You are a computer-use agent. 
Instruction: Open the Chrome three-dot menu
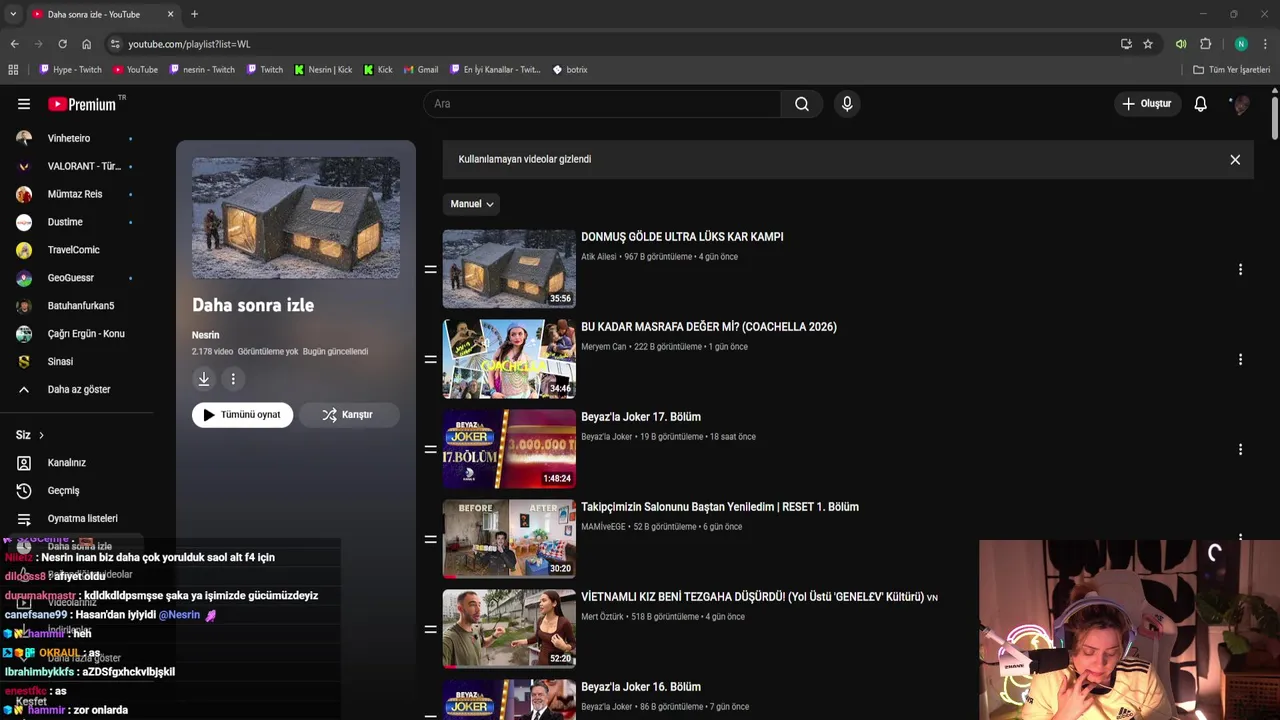(x=1265, y=44)
